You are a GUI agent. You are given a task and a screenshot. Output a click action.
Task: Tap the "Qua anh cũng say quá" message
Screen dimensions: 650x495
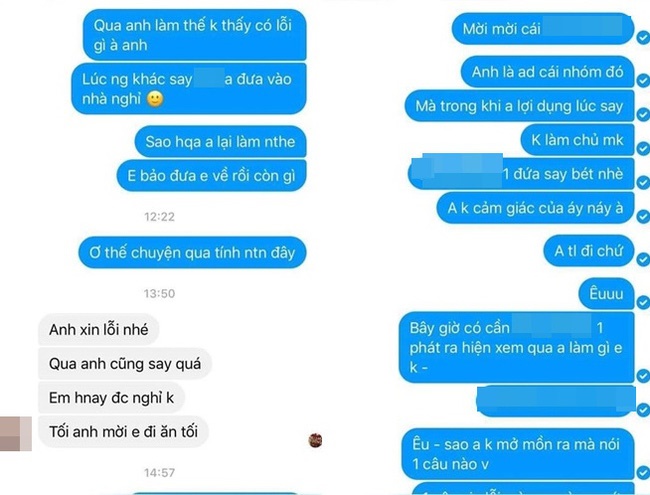pos(125,364)
